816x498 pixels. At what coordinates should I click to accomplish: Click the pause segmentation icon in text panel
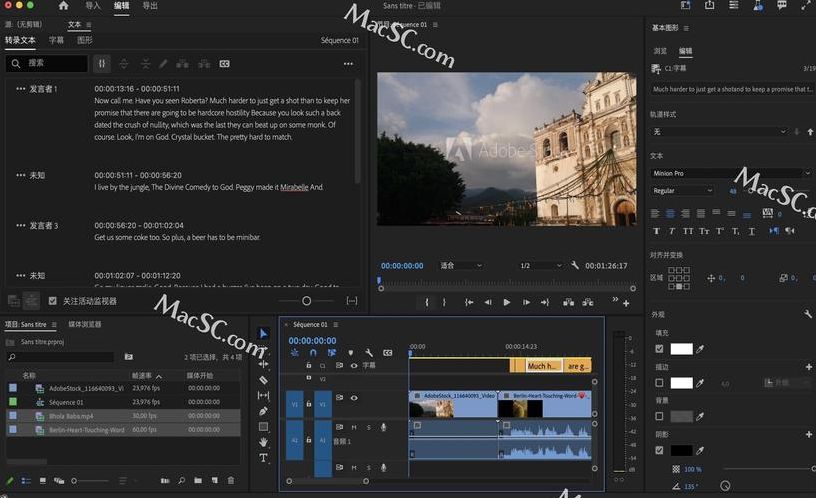(x=102, y=63)
